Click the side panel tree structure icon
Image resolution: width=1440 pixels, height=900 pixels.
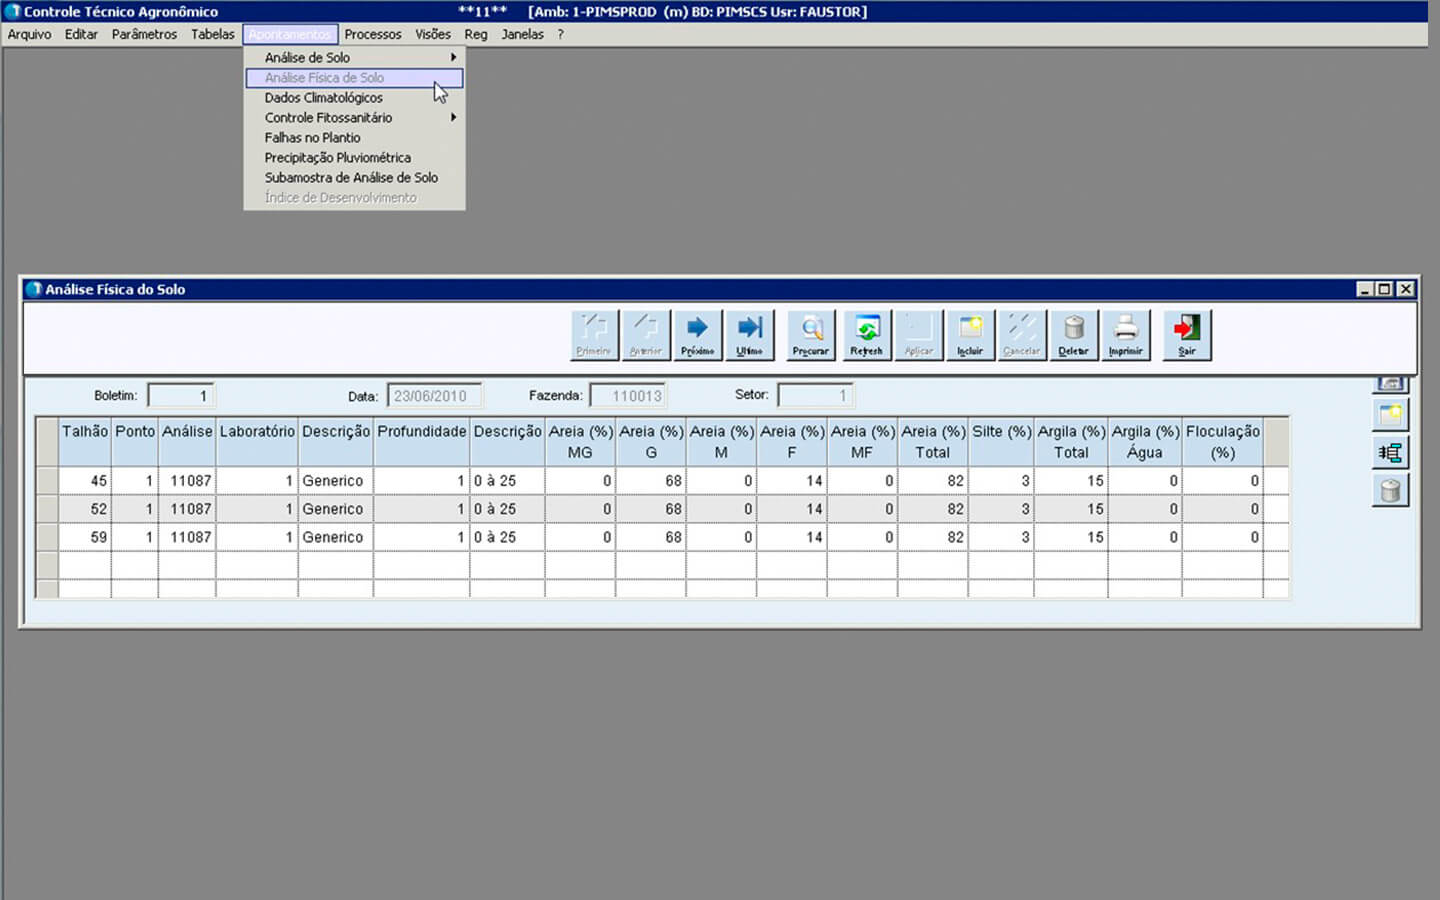pyautogui.click(x=1390, y=452)
